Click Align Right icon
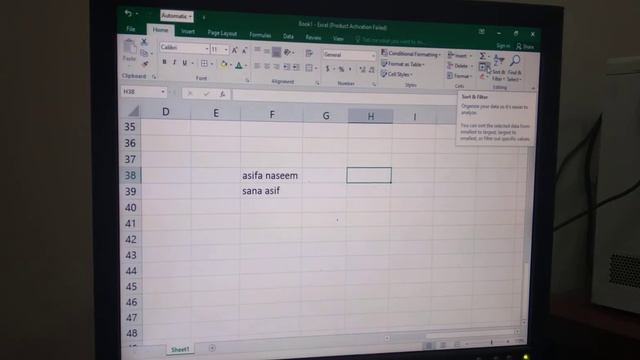Viewport: 640px width, 360px height. 276,67
